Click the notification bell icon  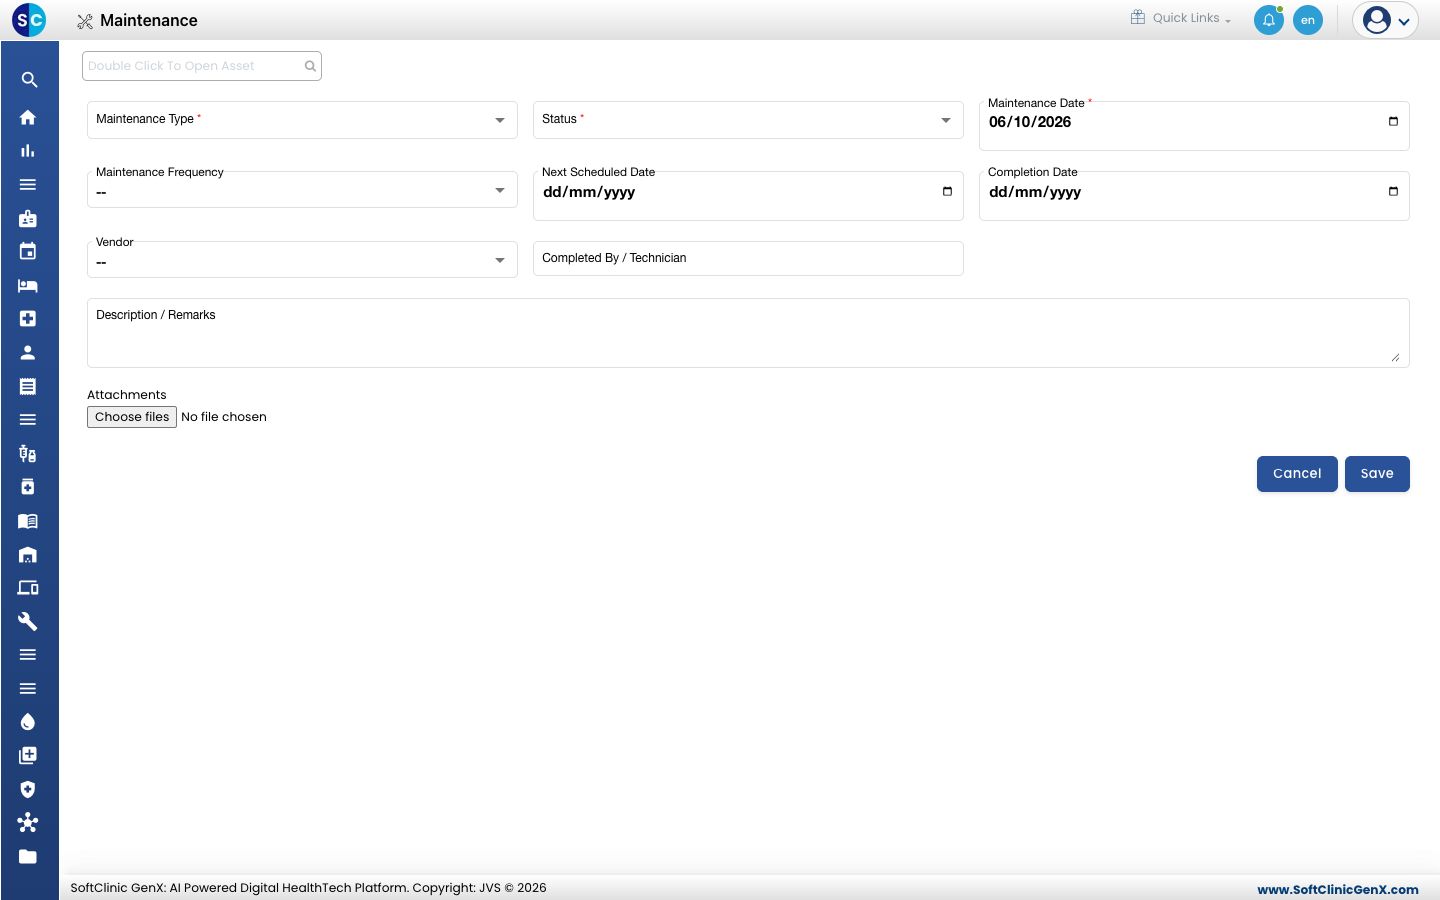pyautogui.click(x=1269, y=20)
